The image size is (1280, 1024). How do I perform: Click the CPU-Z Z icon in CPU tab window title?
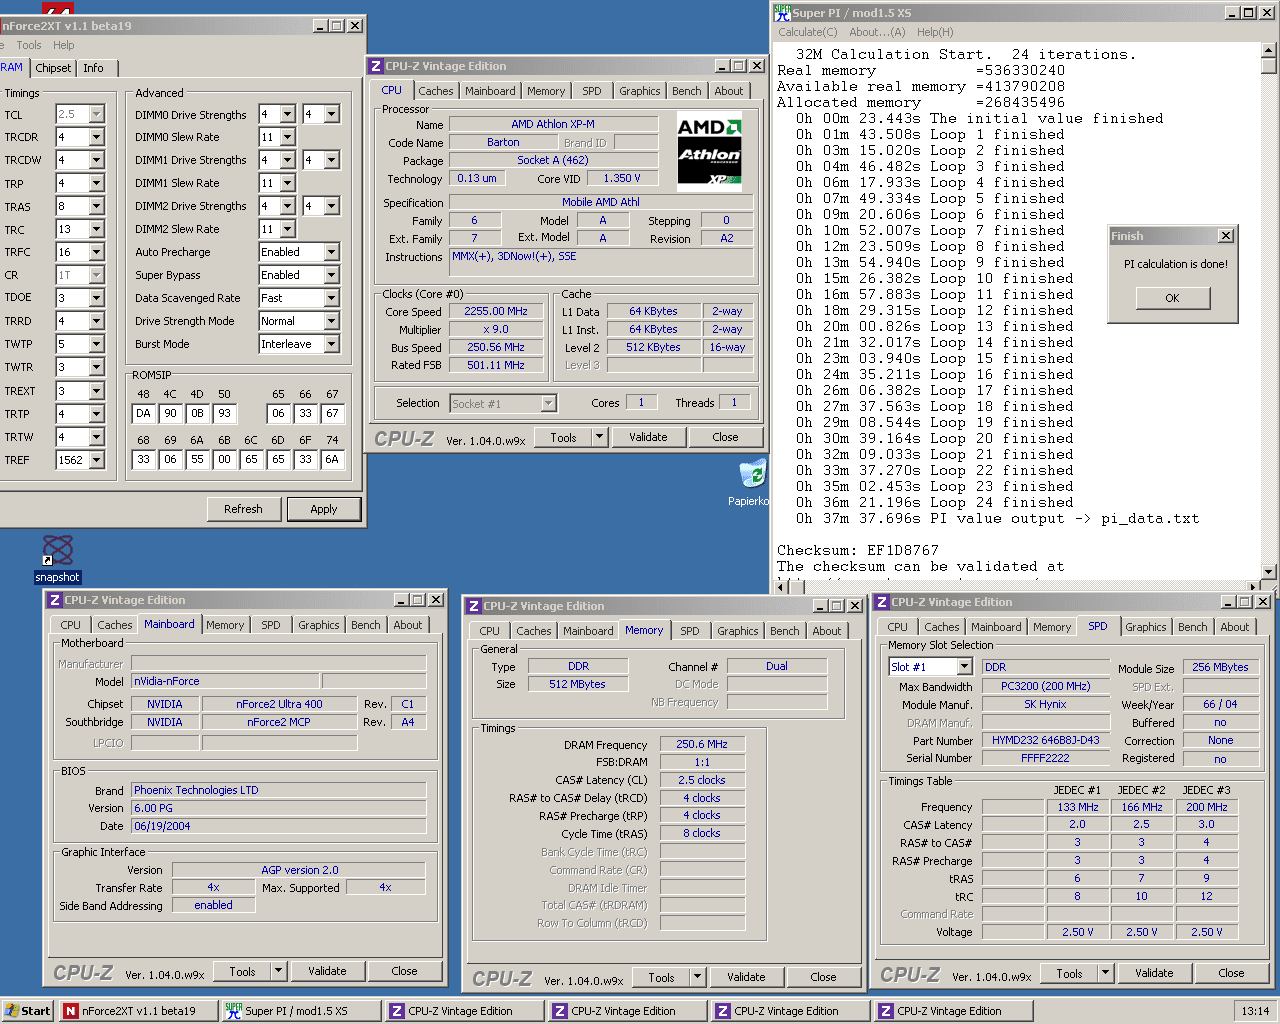pyautogui.click(x=376, y=66)
